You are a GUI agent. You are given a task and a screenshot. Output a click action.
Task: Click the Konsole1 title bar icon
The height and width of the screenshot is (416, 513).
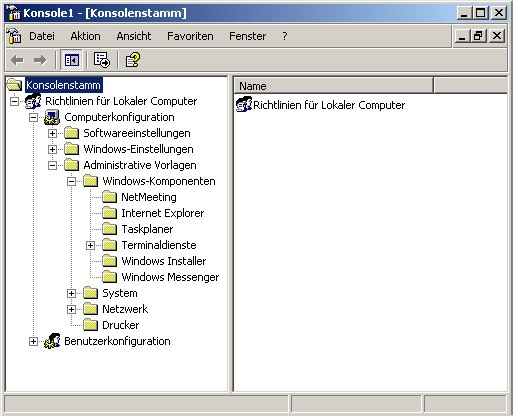coord(14,13)
